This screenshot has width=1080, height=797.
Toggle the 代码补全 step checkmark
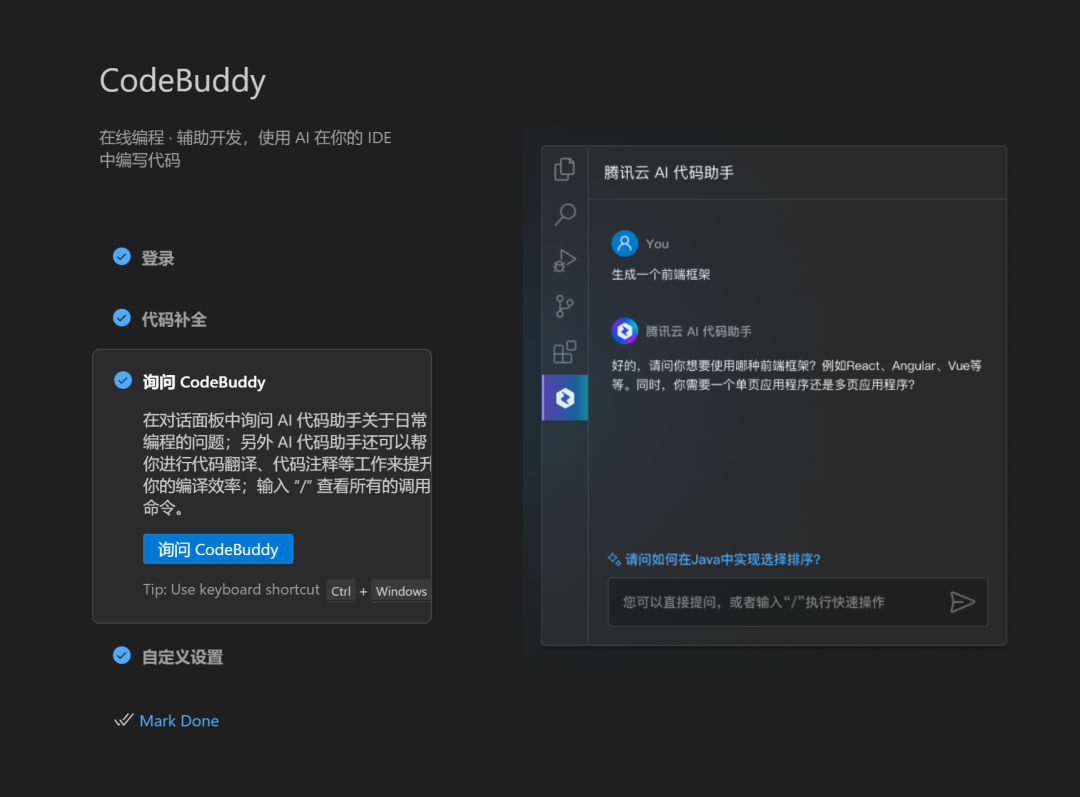(x=122, y=318)
